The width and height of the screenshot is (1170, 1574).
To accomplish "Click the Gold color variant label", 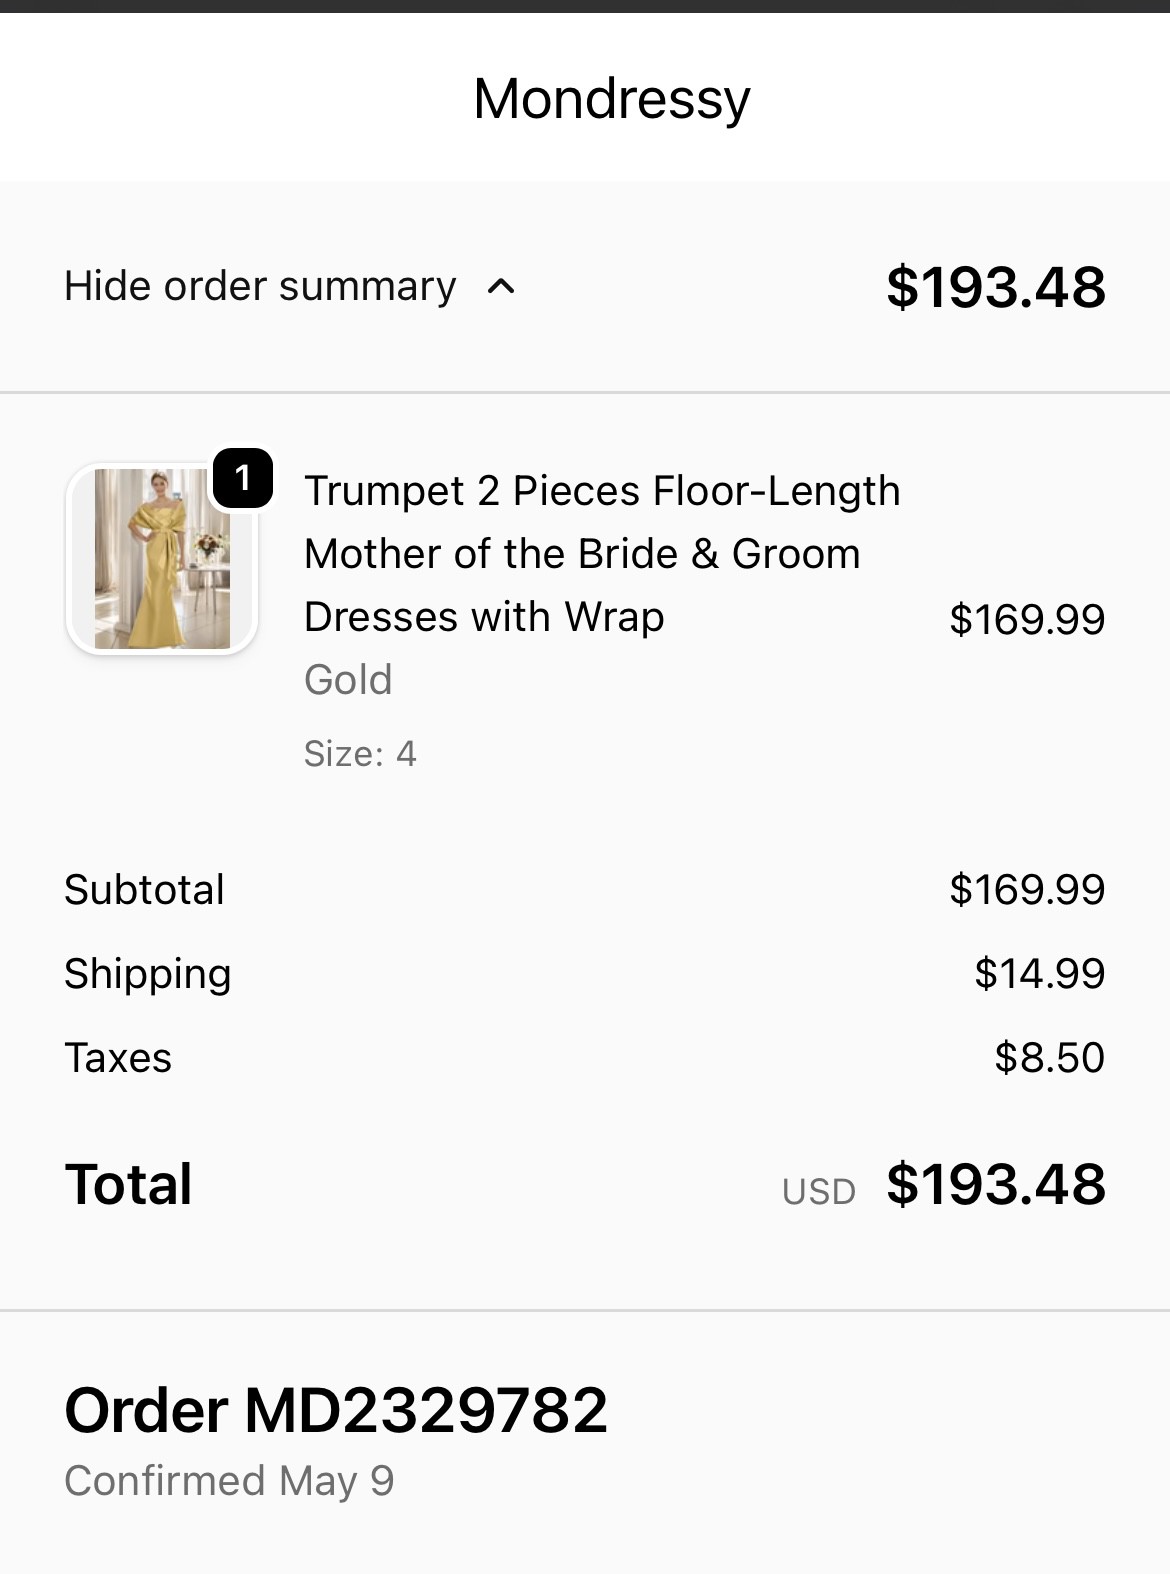I will click(x=348, y=680).
